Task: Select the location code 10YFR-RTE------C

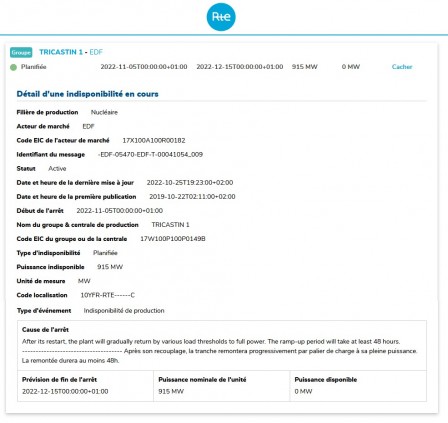Action: pos(108,295)
